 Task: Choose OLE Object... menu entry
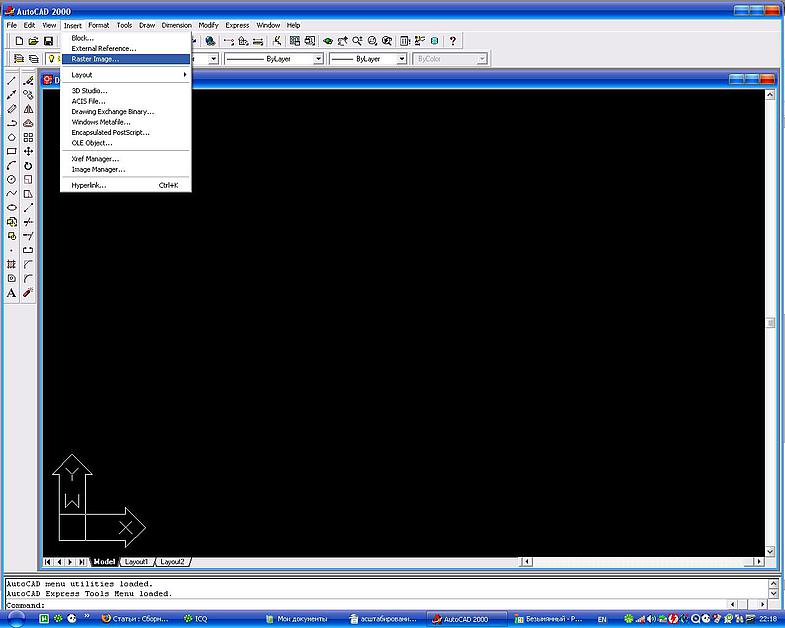tap(126, 143)
